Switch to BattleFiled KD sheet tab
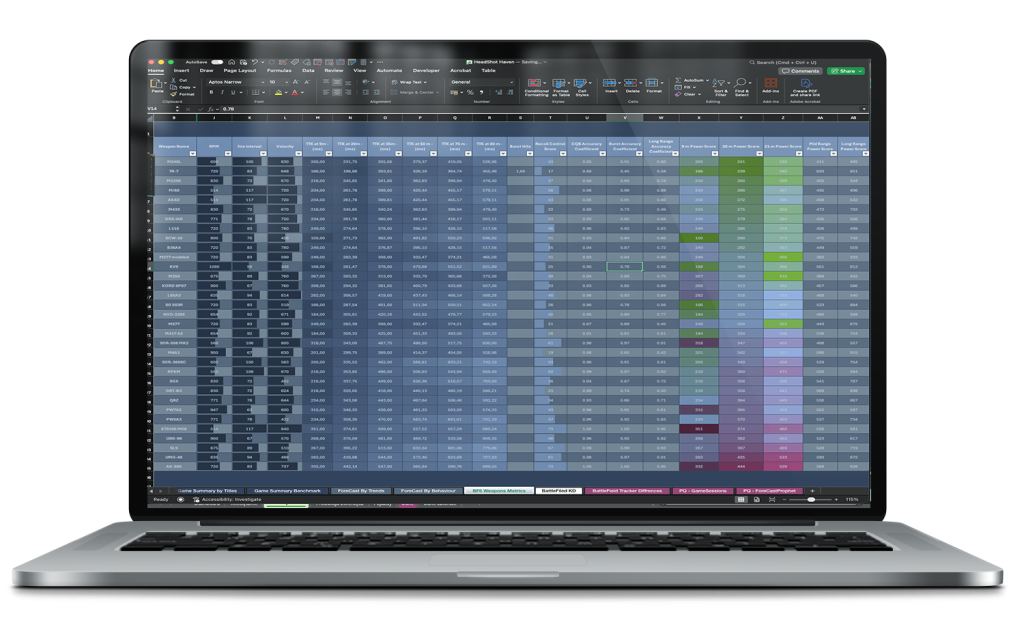The image size is (1024, 631). 559,491
